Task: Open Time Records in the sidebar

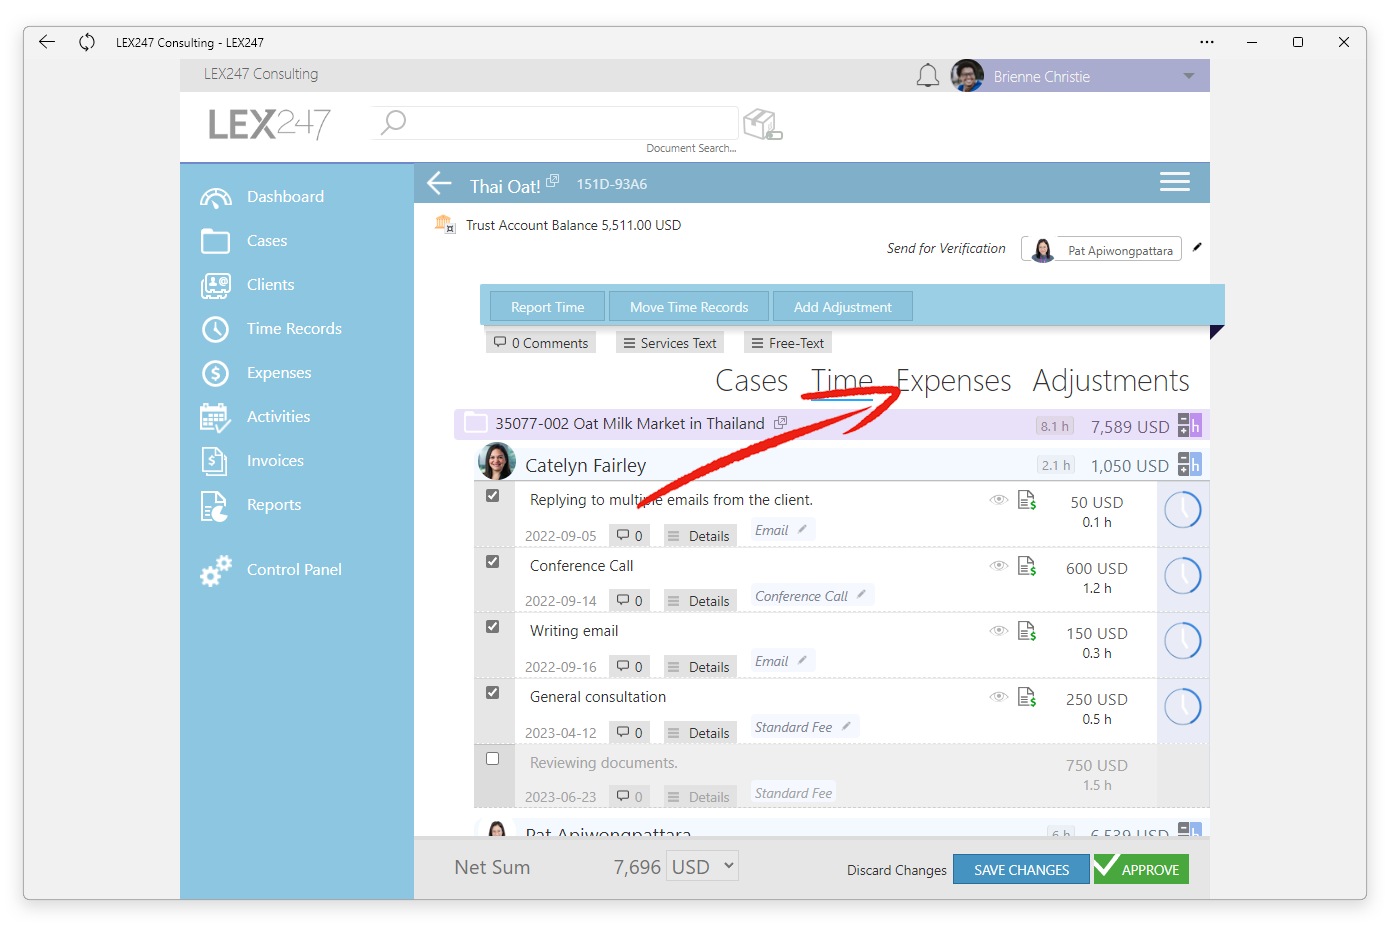Action: click(x=294, y=329)
